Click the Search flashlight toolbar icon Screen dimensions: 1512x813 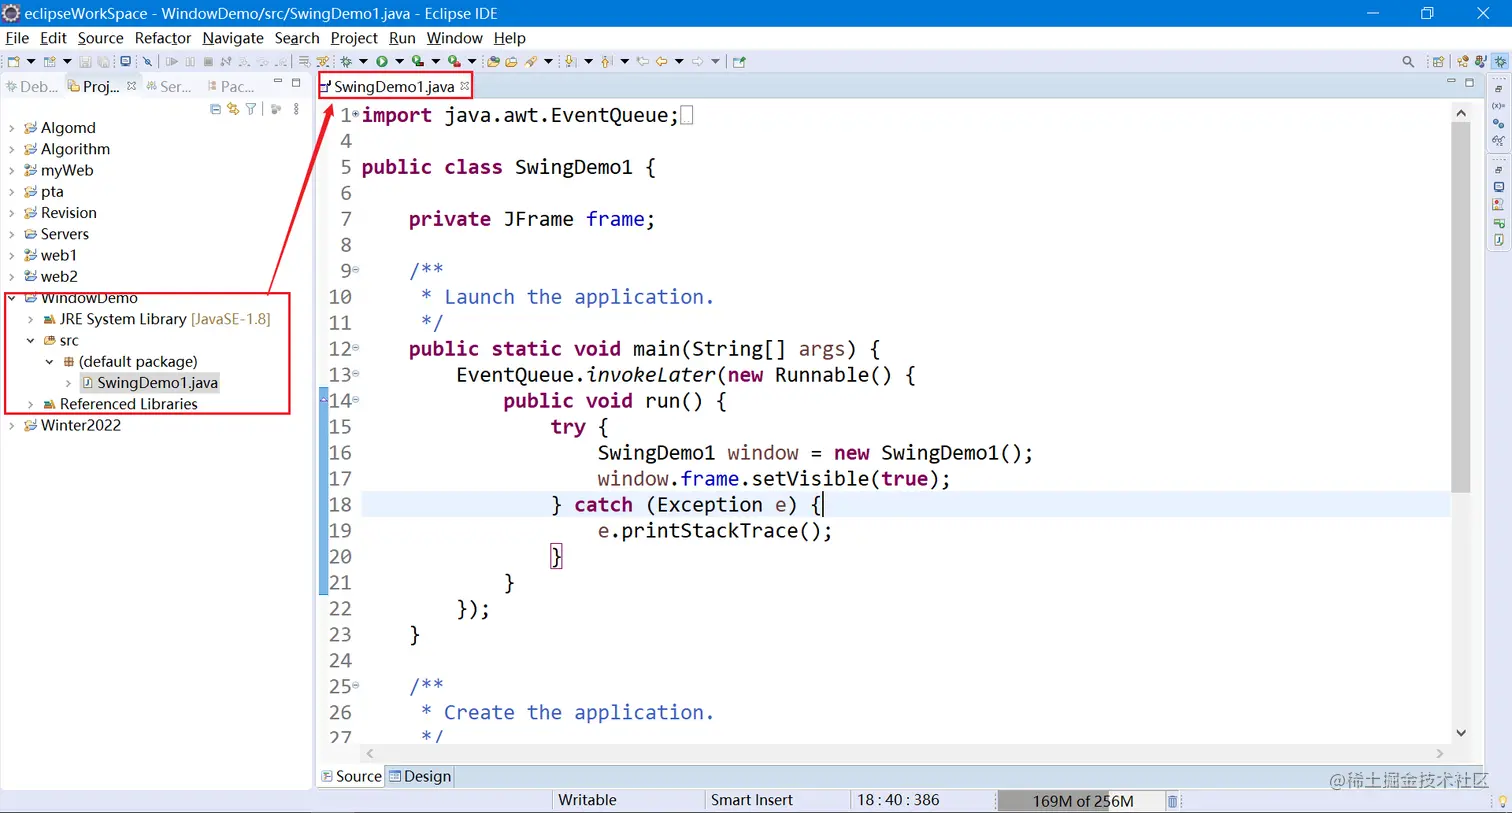[x=531, y=61]
